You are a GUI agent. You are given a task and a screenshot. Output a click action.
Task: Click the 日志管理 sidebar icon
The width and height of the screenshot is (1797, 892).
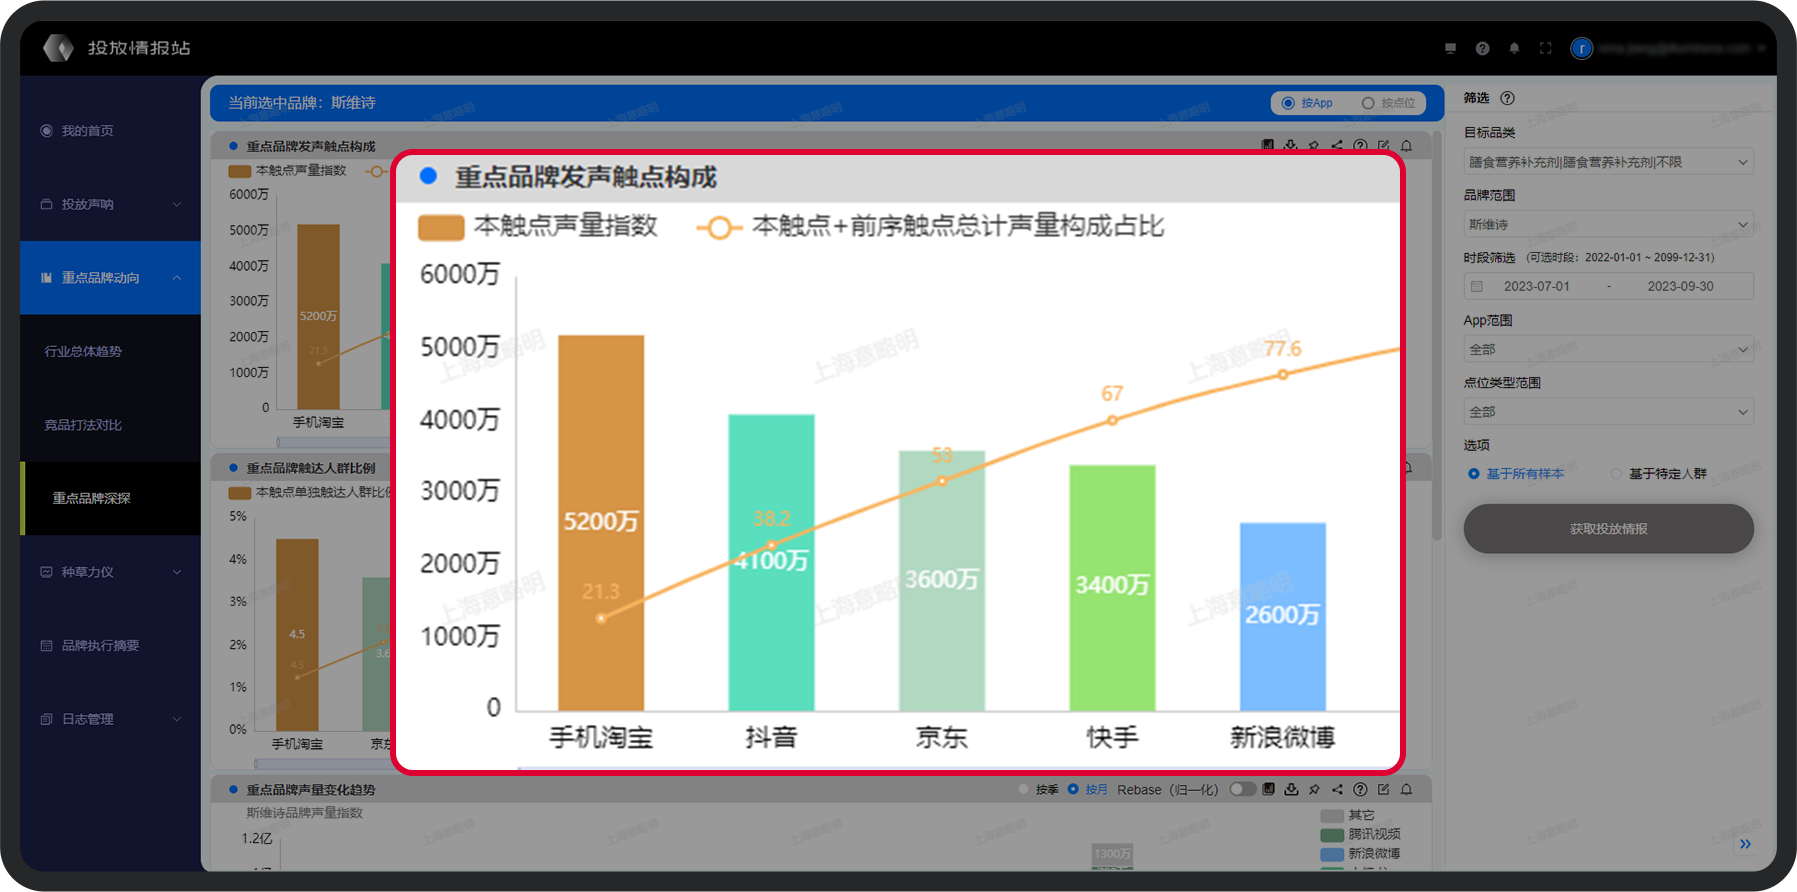tap(46, 719)
